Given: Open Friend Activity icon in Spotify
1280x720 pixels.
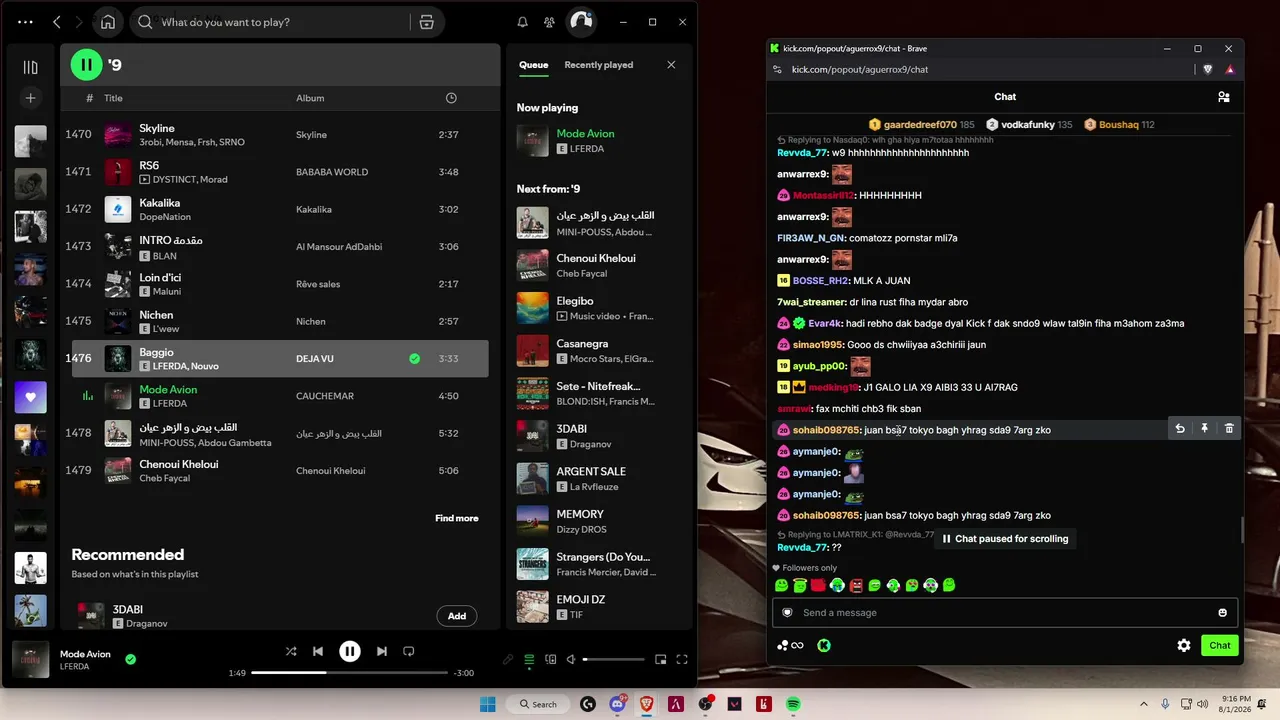Looking at the screenshot, I should [x=549, y=22].
